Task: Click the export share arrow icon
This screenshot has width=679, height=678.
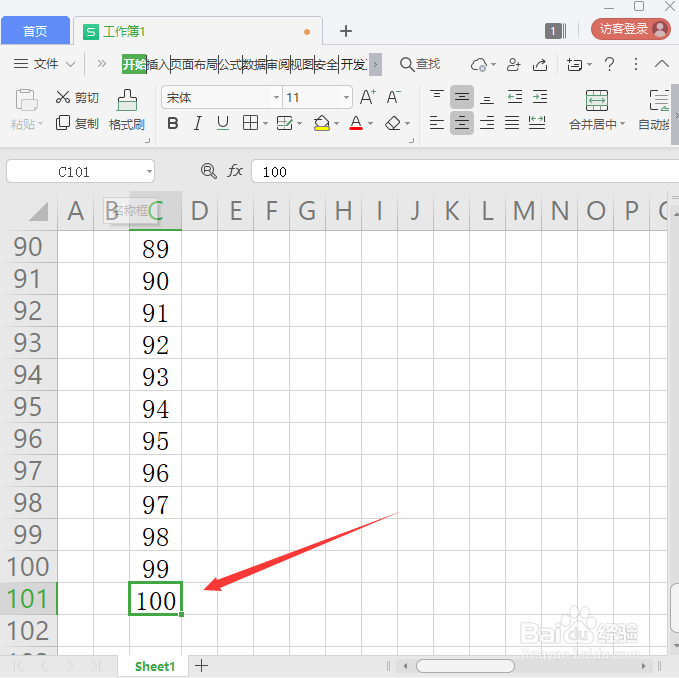Action: (x=540, y=65)
